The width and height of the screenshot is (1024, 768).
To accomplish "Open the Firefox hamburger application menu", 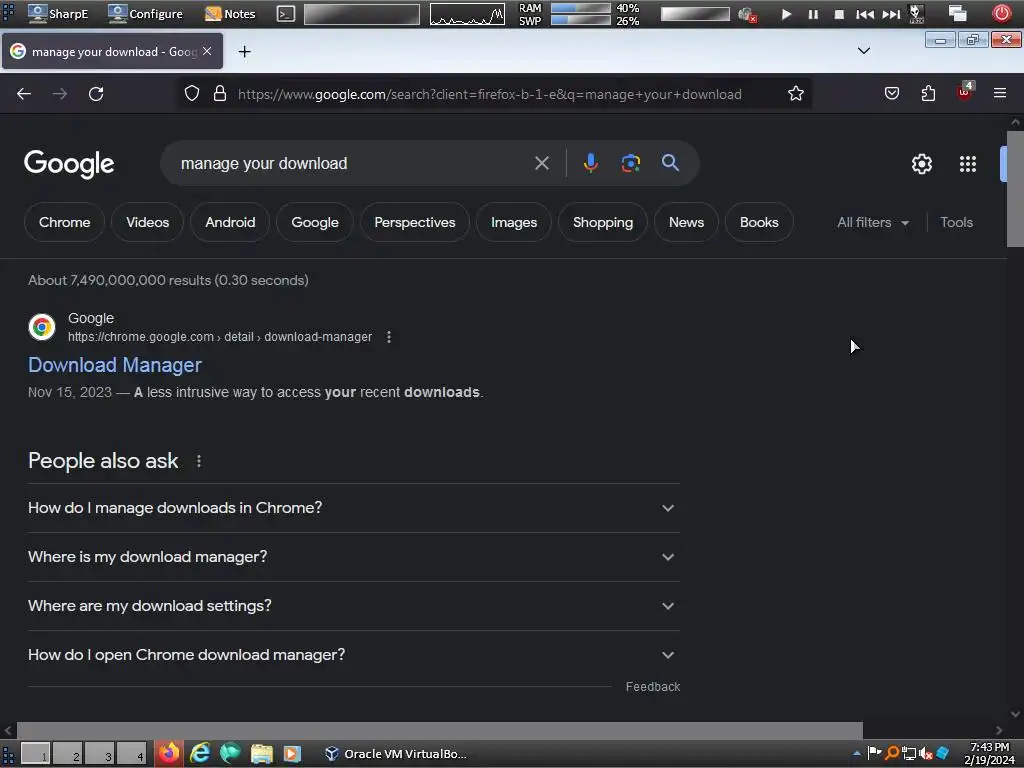I will (x=1000, y=94).
